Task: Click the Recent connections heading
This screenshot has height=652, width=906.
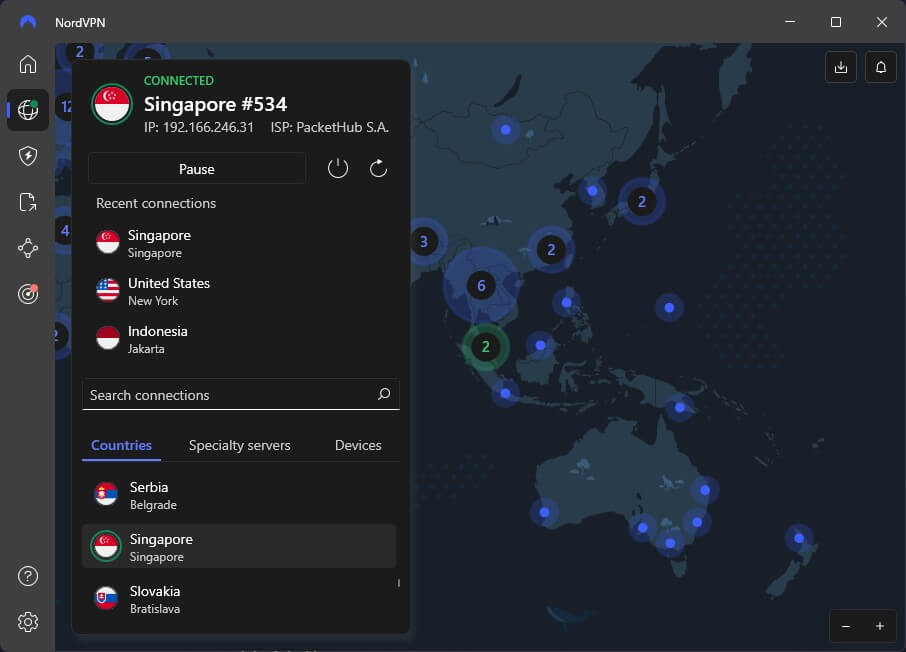Action: coord(156,203)
